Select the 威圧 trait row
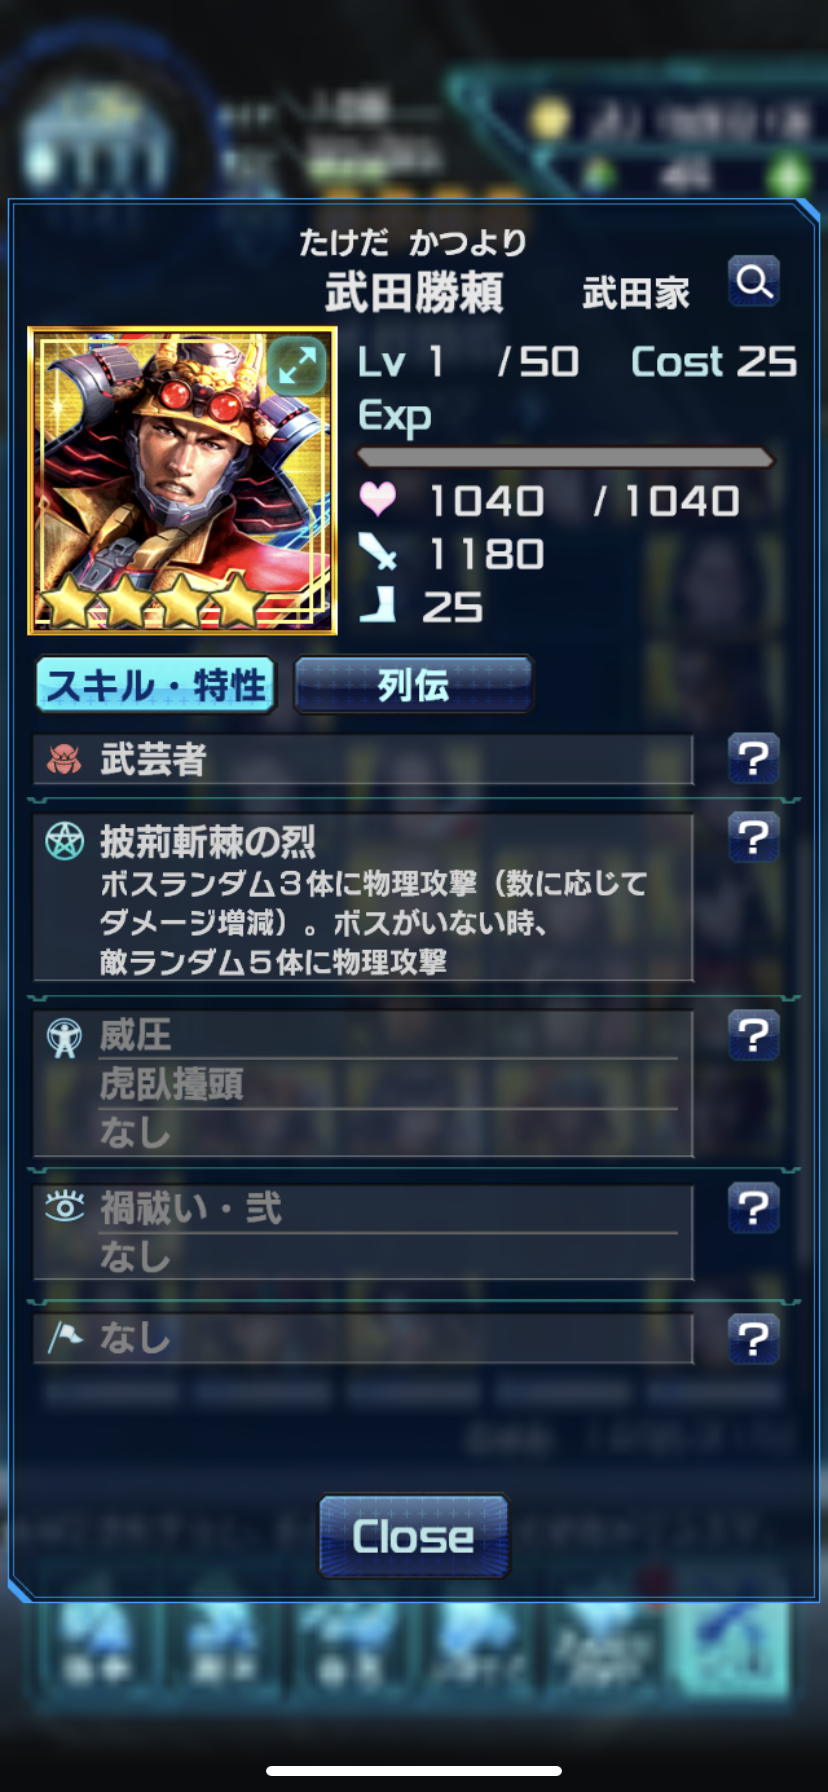This screenshot has width=828, height=1792. pos(363,1035)
